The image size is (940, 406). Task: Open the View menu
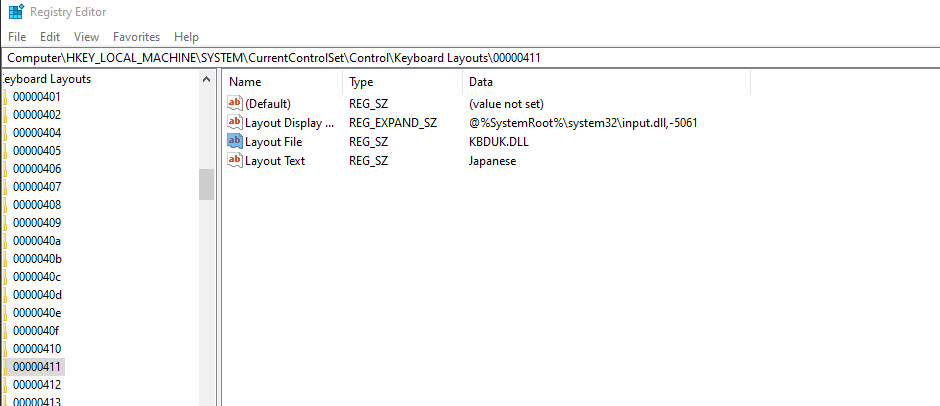86,37
